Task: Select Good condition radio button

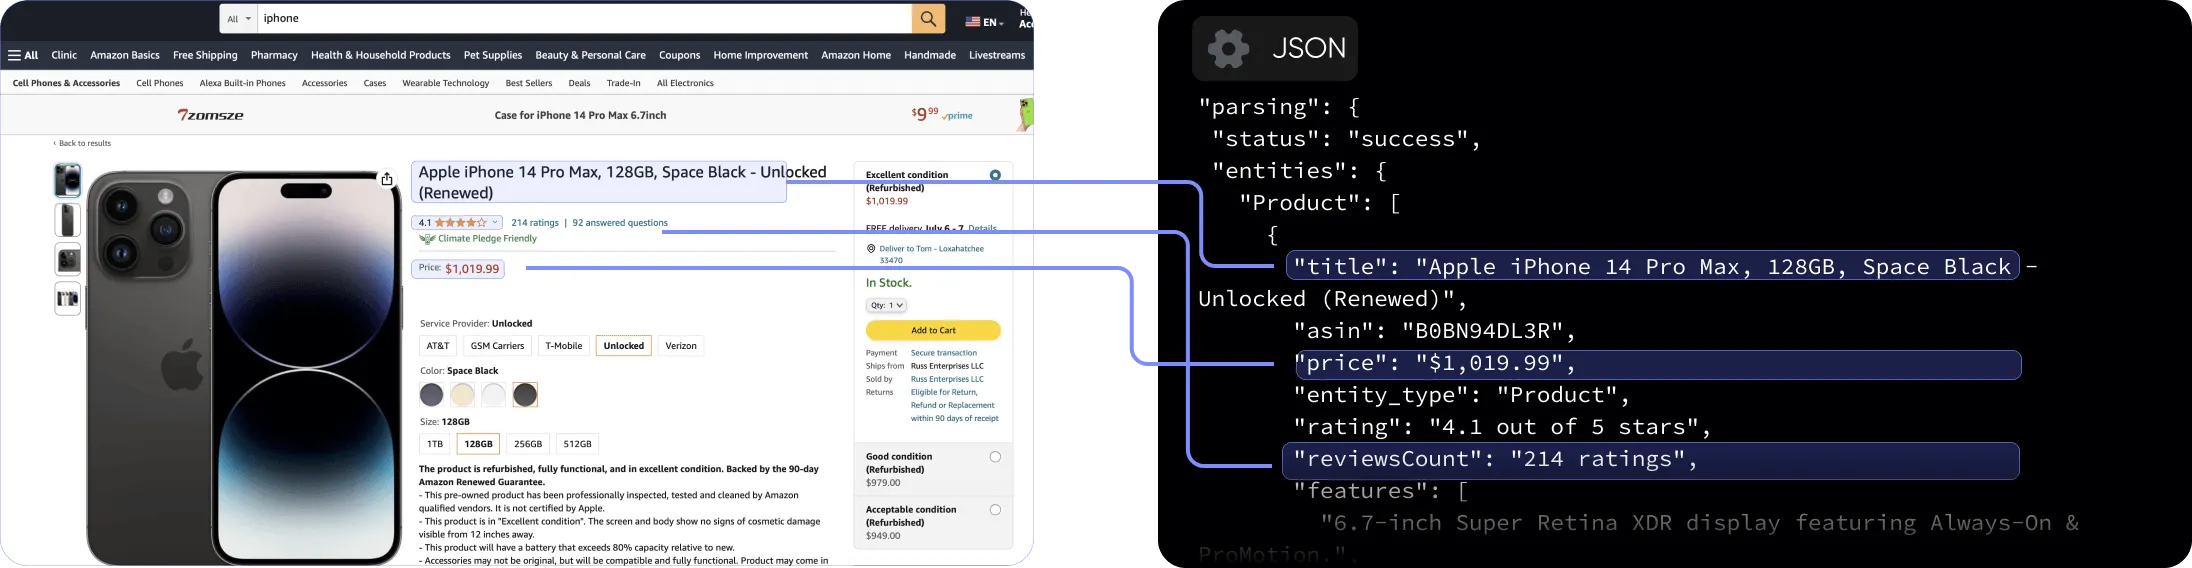Action: pos(995,457)
